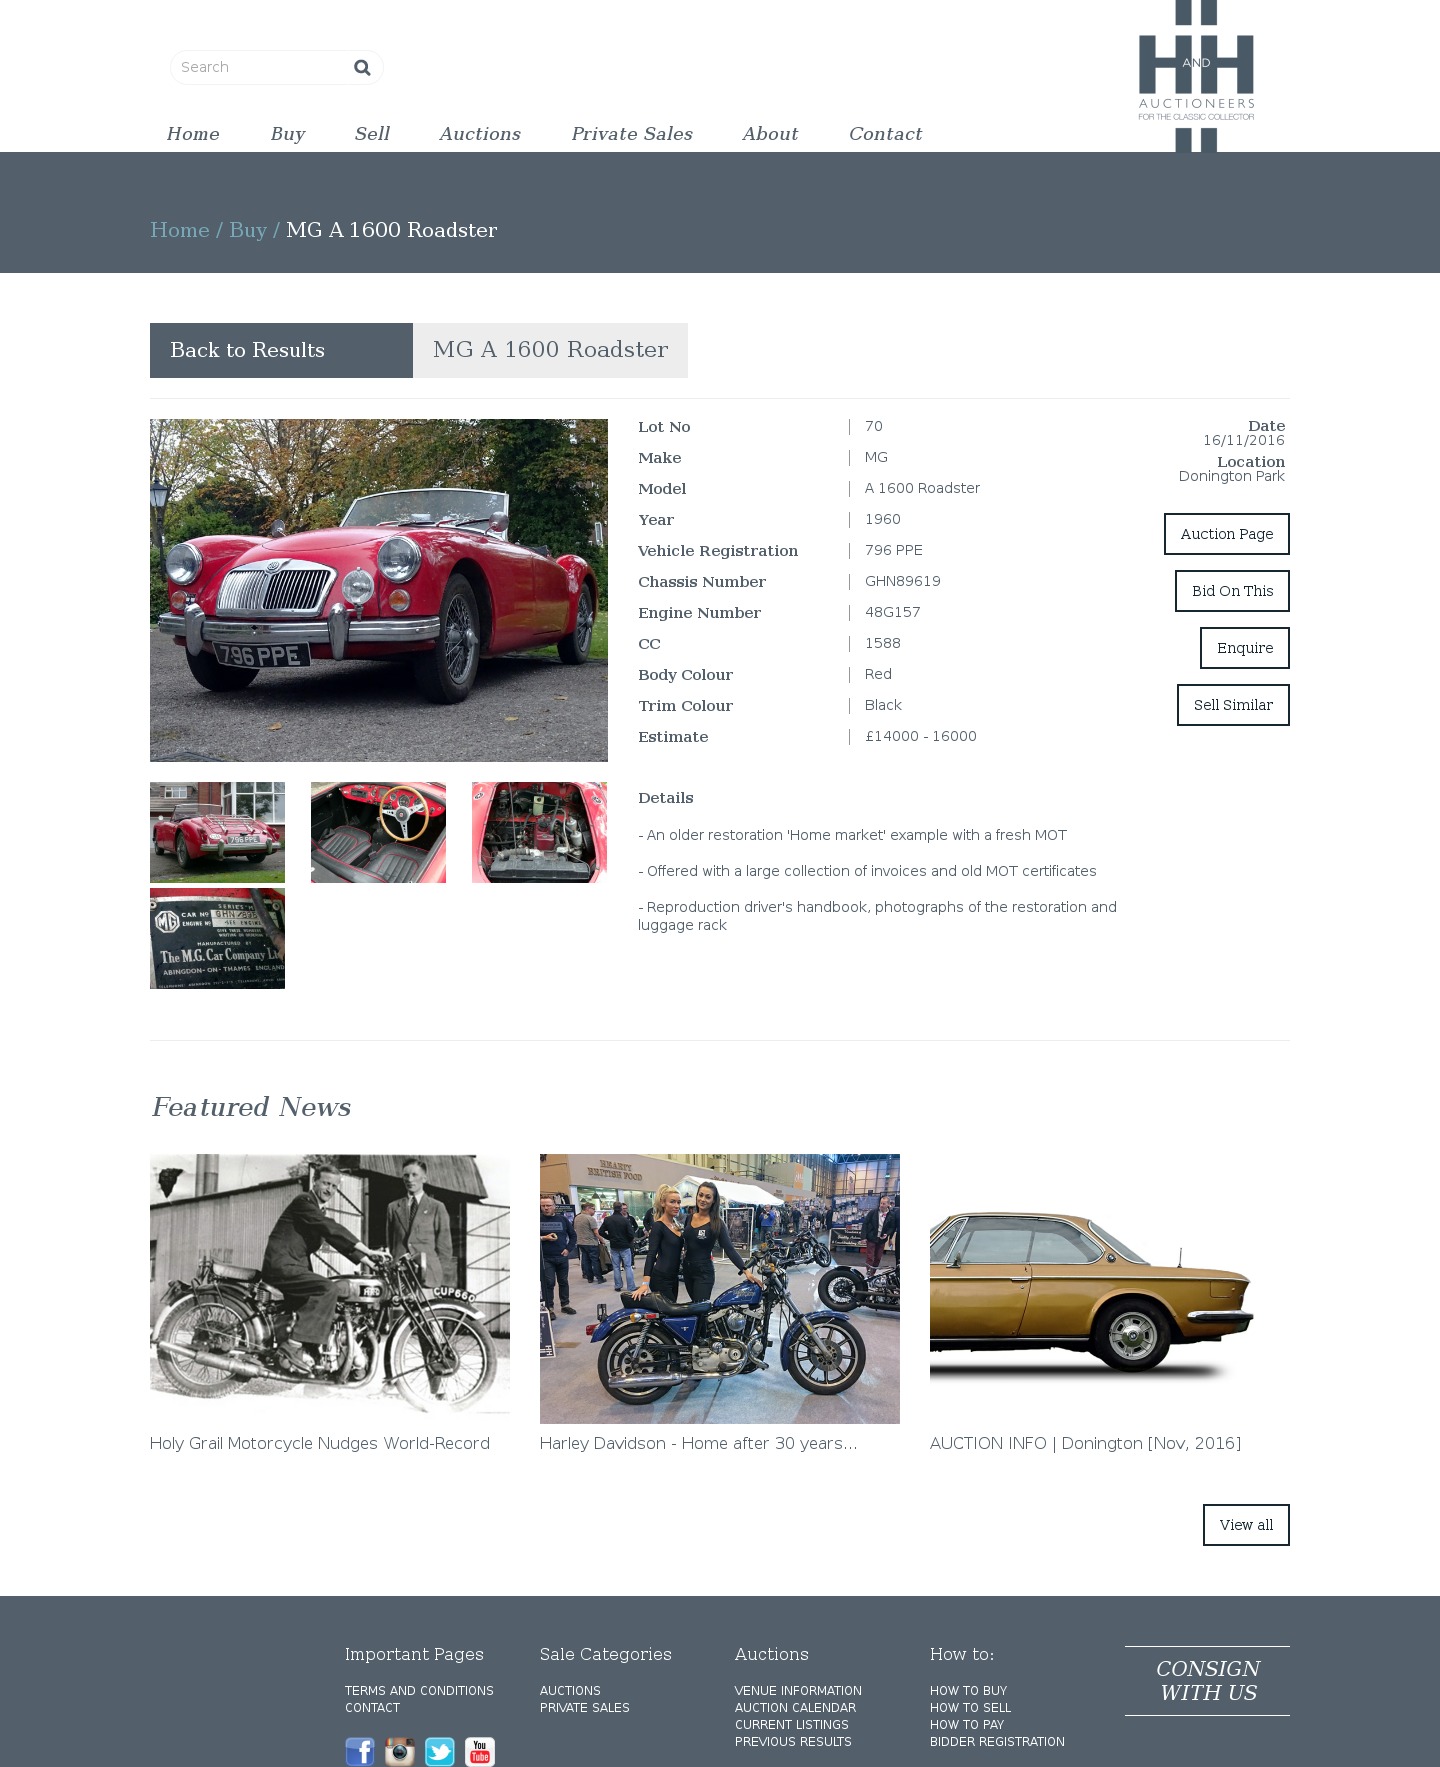Open Auctions under Sale Categories
This screenshot has width=1440, height=1767.
click(x=570, y=1691)
